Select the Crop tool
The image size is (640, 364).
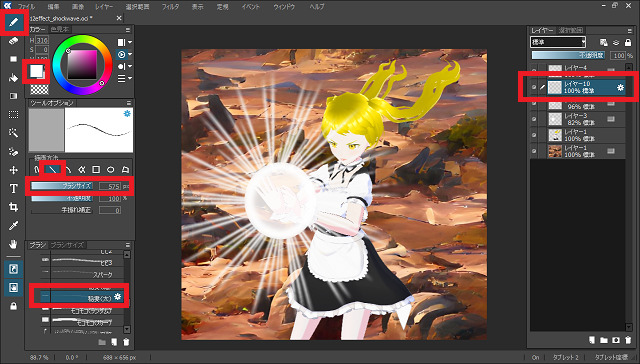point(13,207)
